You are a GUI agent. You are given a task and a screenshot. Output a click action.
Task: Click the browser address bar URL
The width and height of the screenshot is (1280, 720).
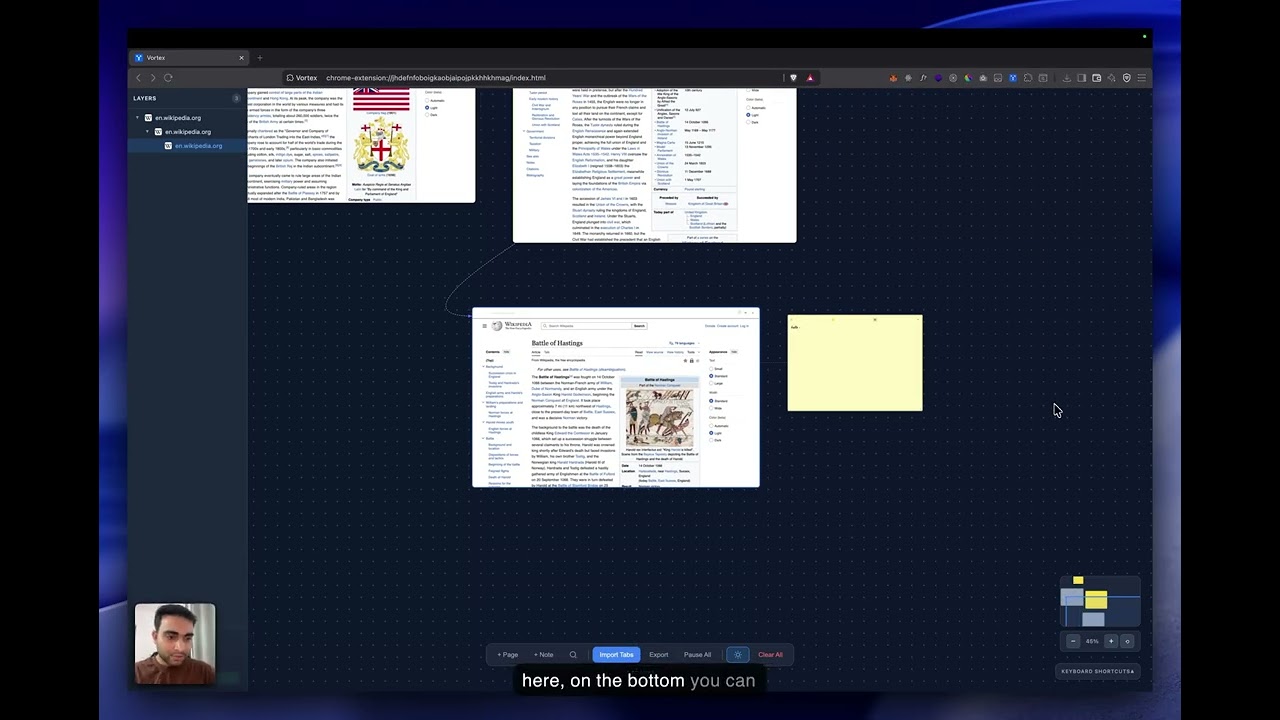[x=435, y=78]
